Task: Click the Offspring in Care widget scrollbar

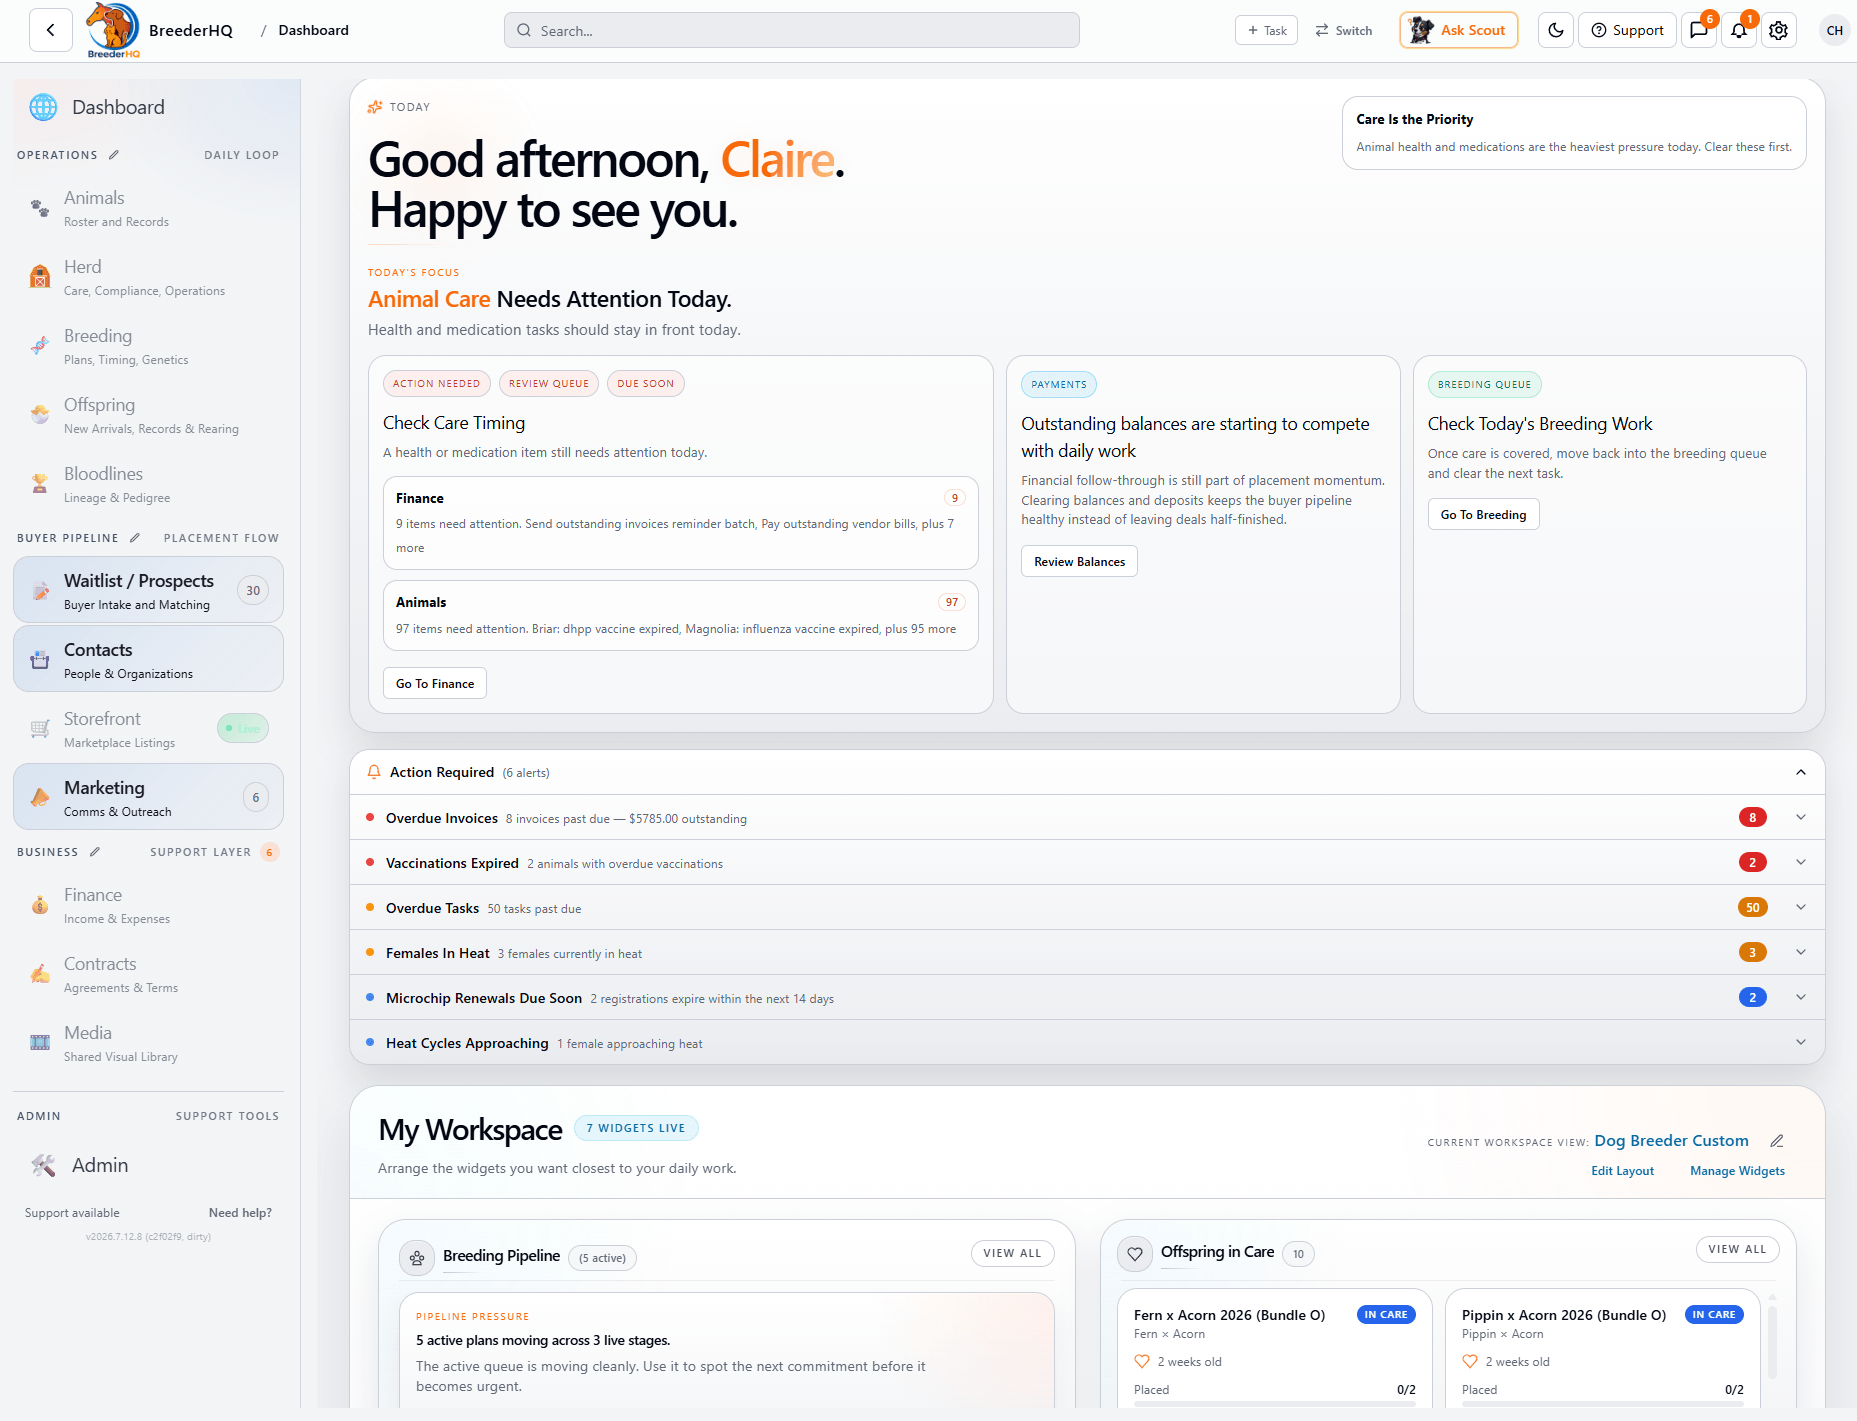Action: point(1773,1340)
